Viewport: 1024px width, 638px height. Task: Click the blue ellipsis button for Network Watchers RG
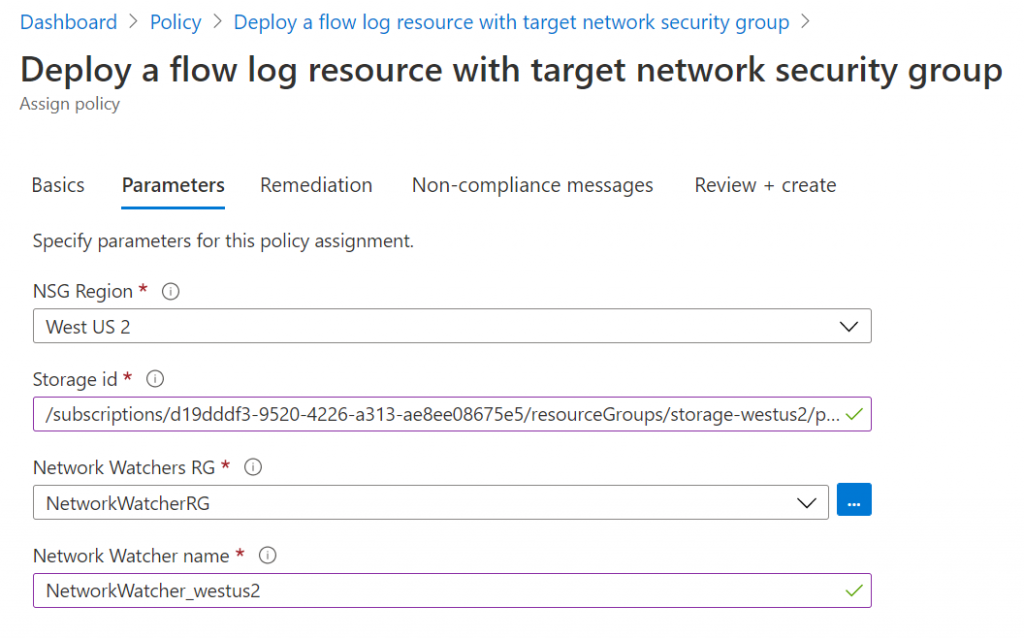[854, 502]
